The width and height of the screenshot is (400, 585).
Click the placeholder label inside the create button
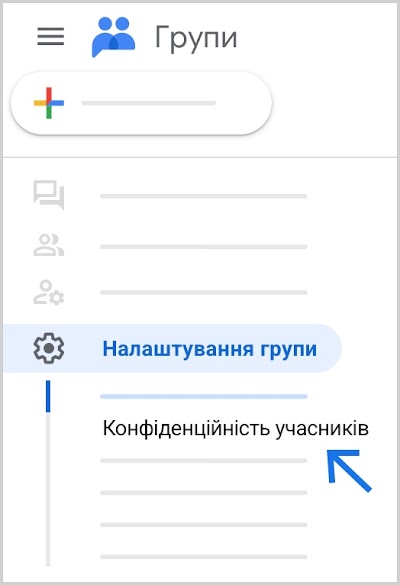[x=149, y=103]
